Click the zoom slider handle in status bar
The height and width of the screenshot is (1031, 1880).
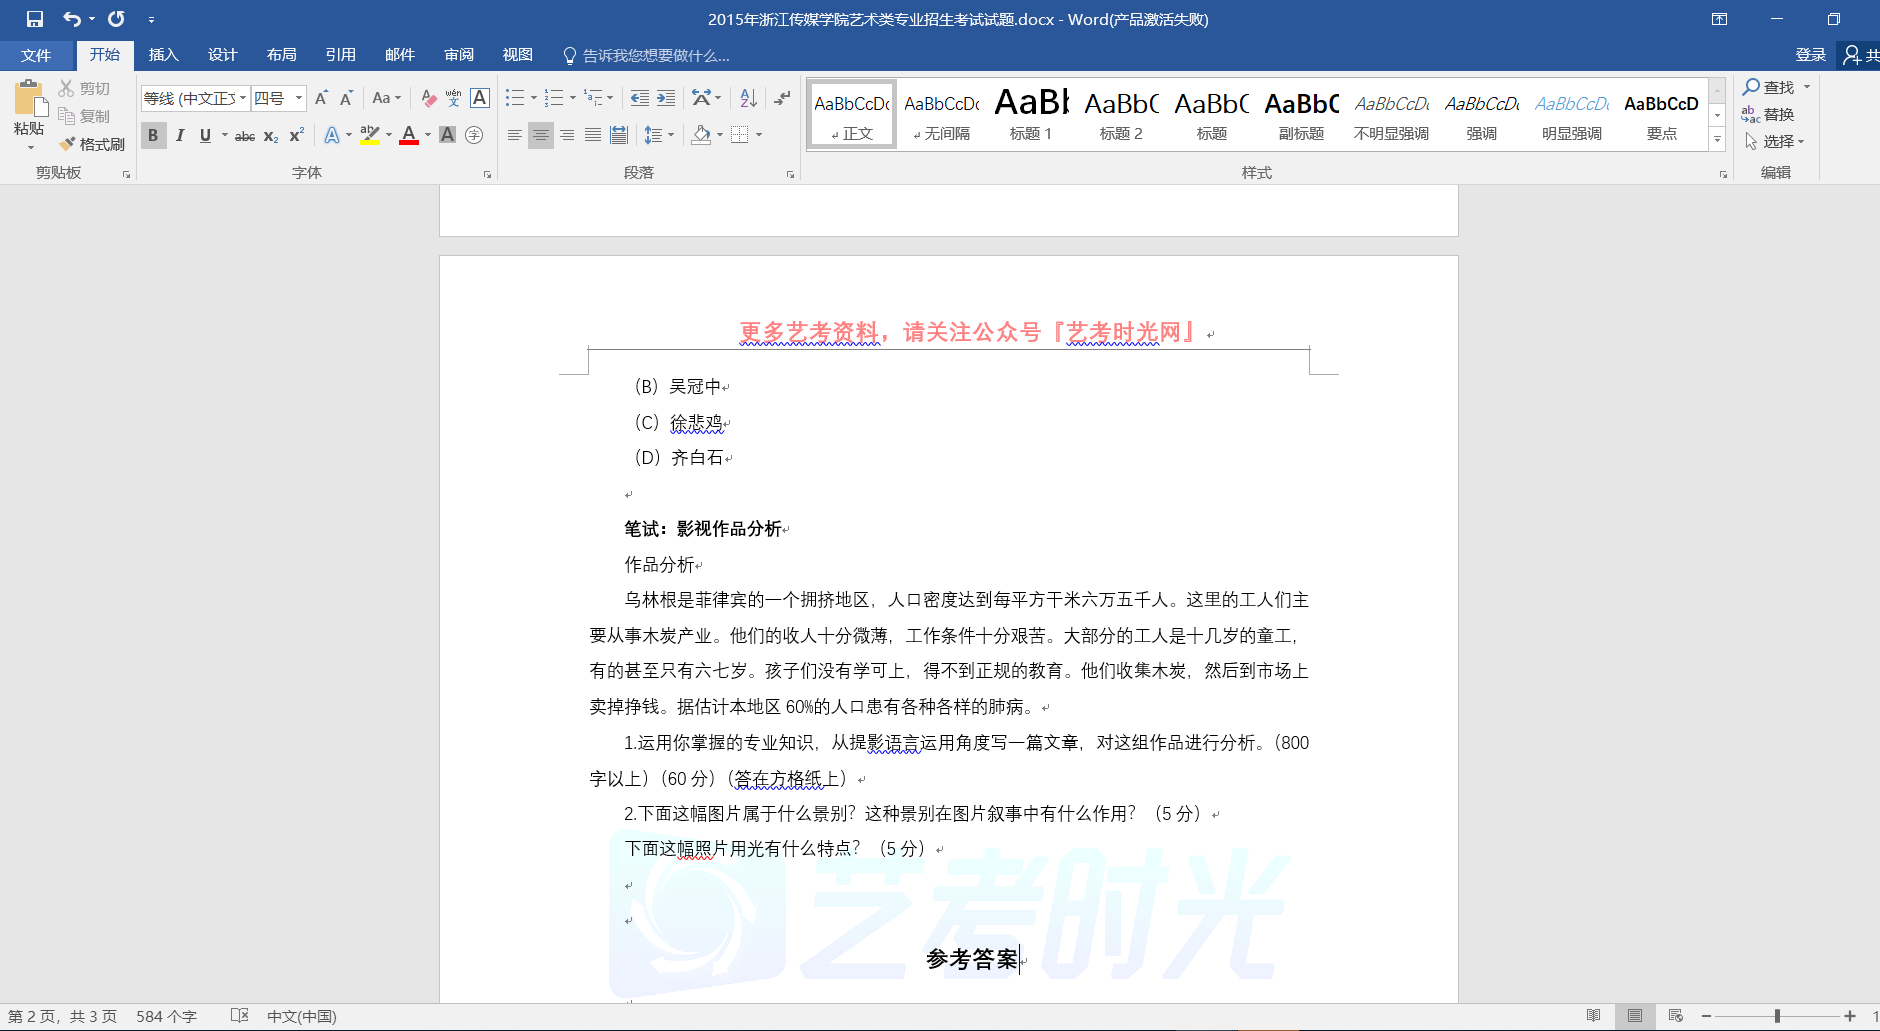[1777, 1016]
